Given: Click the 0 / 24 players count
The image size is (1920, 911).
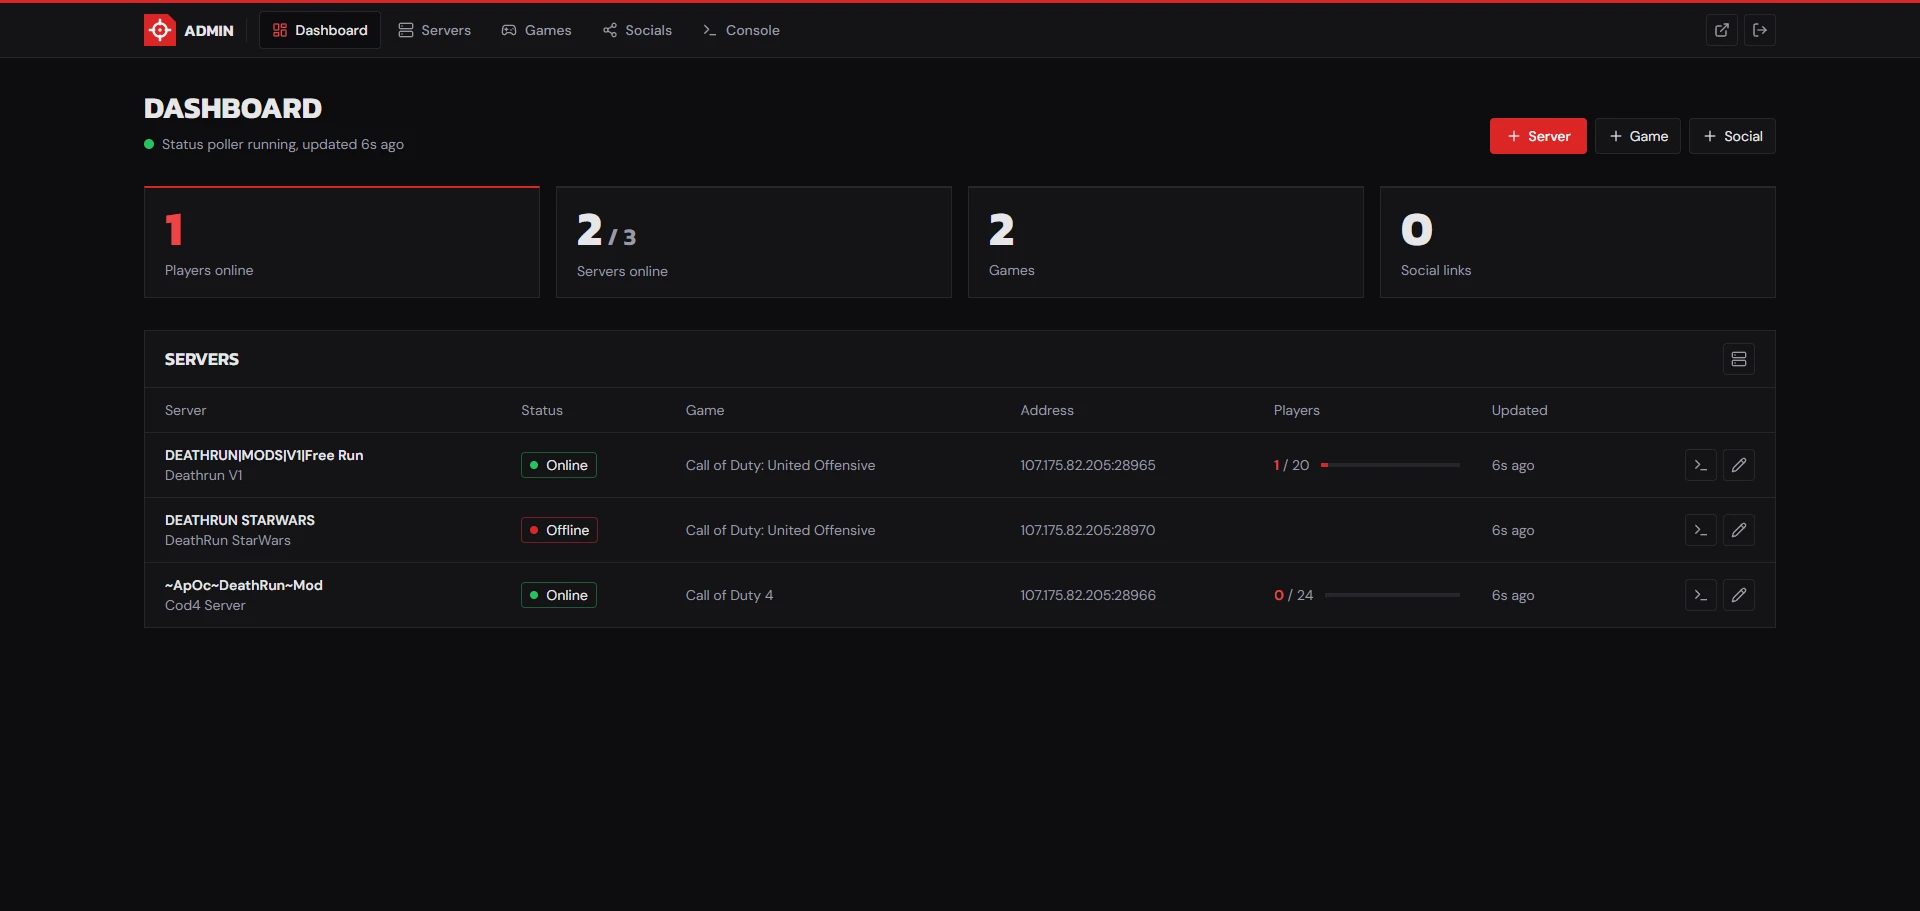Looking at the screenshot, I should tap(1293, 595).
